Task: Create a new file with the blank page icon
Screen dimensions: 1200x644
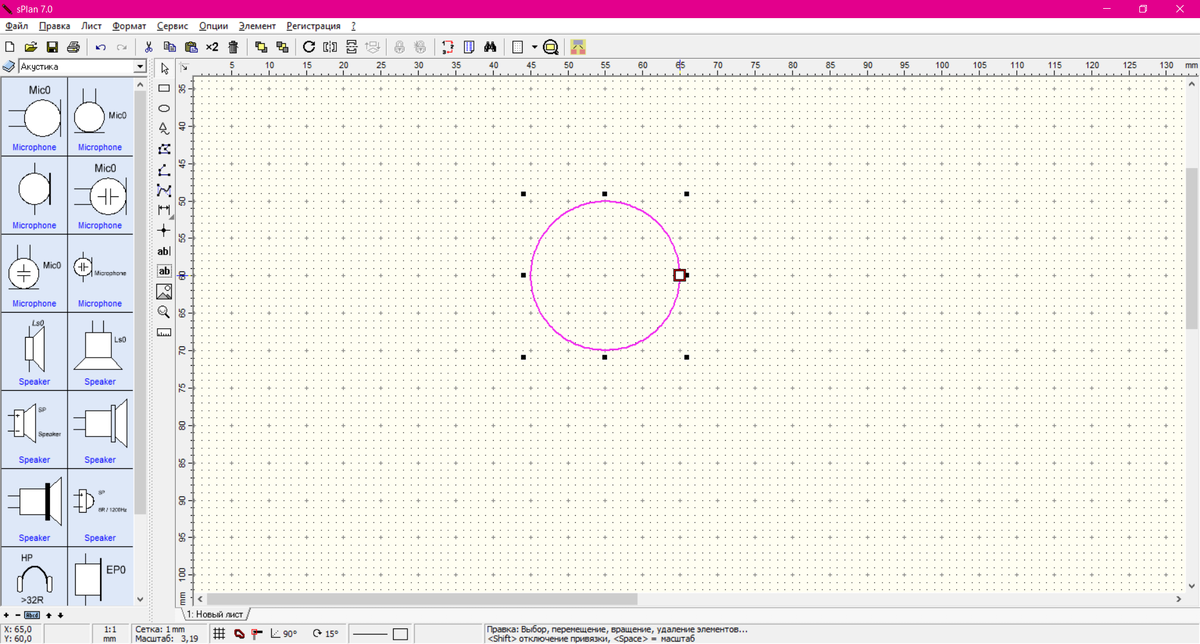Action: click(x=10, y=47)
